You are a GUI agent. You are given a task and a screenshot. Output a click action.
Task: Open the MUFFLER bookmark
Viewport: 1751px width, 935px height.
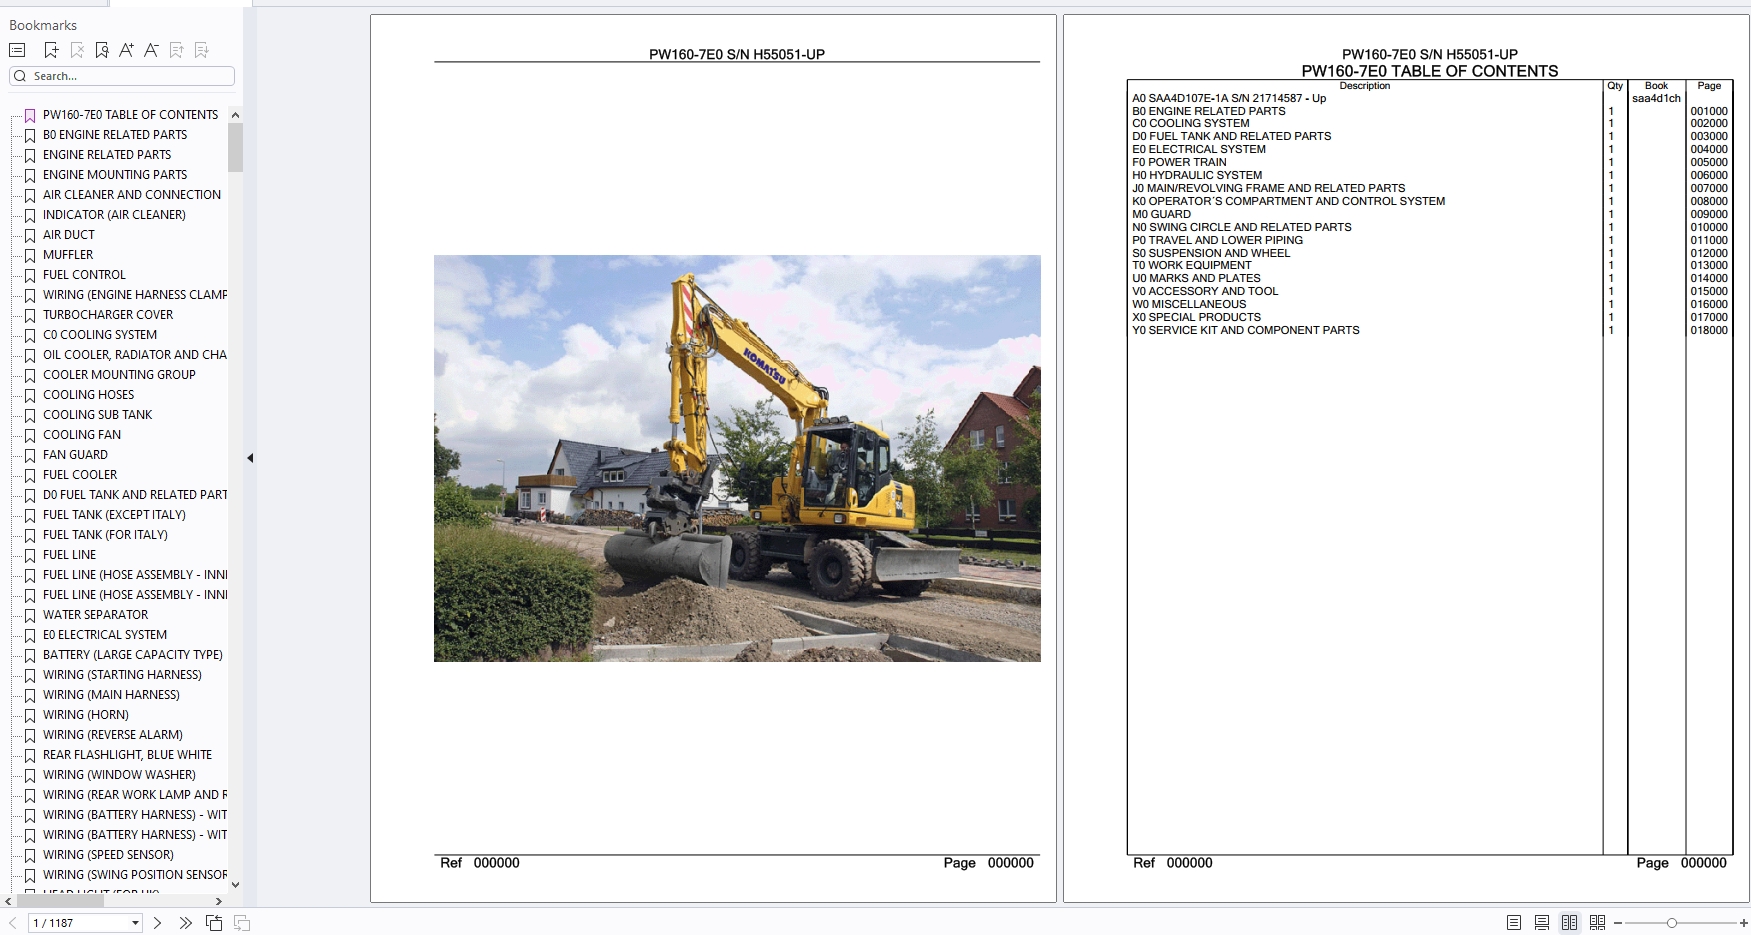point(68,255)
